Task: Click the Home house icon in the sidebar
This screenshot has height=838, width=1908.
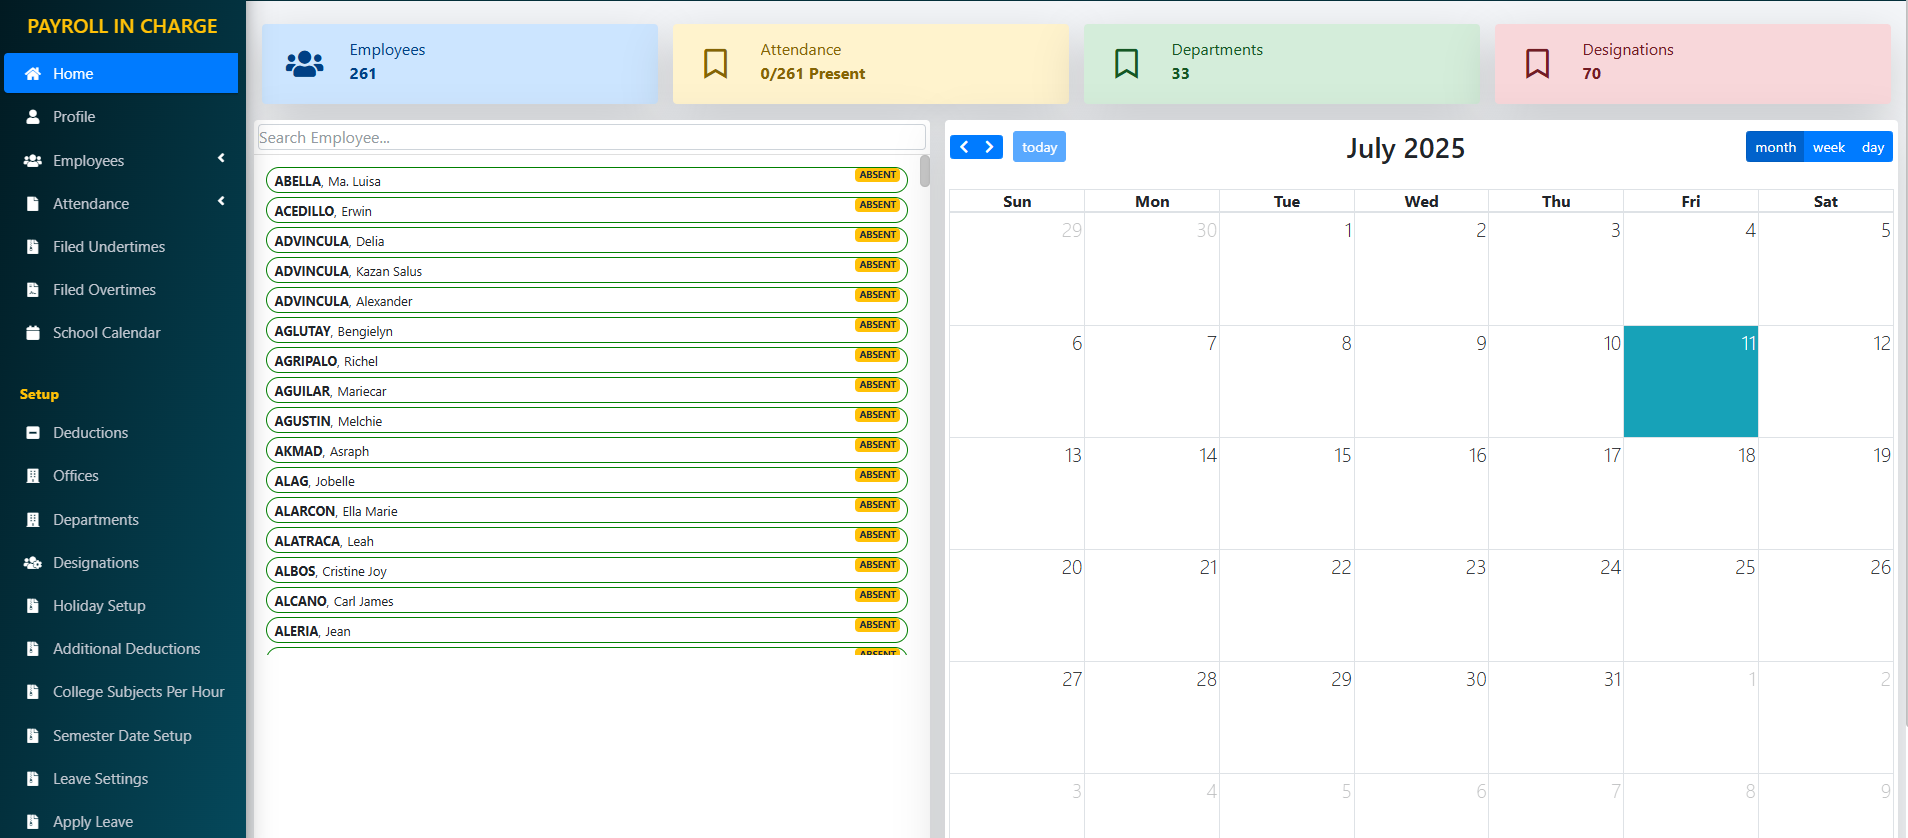Action: point(33,74)
